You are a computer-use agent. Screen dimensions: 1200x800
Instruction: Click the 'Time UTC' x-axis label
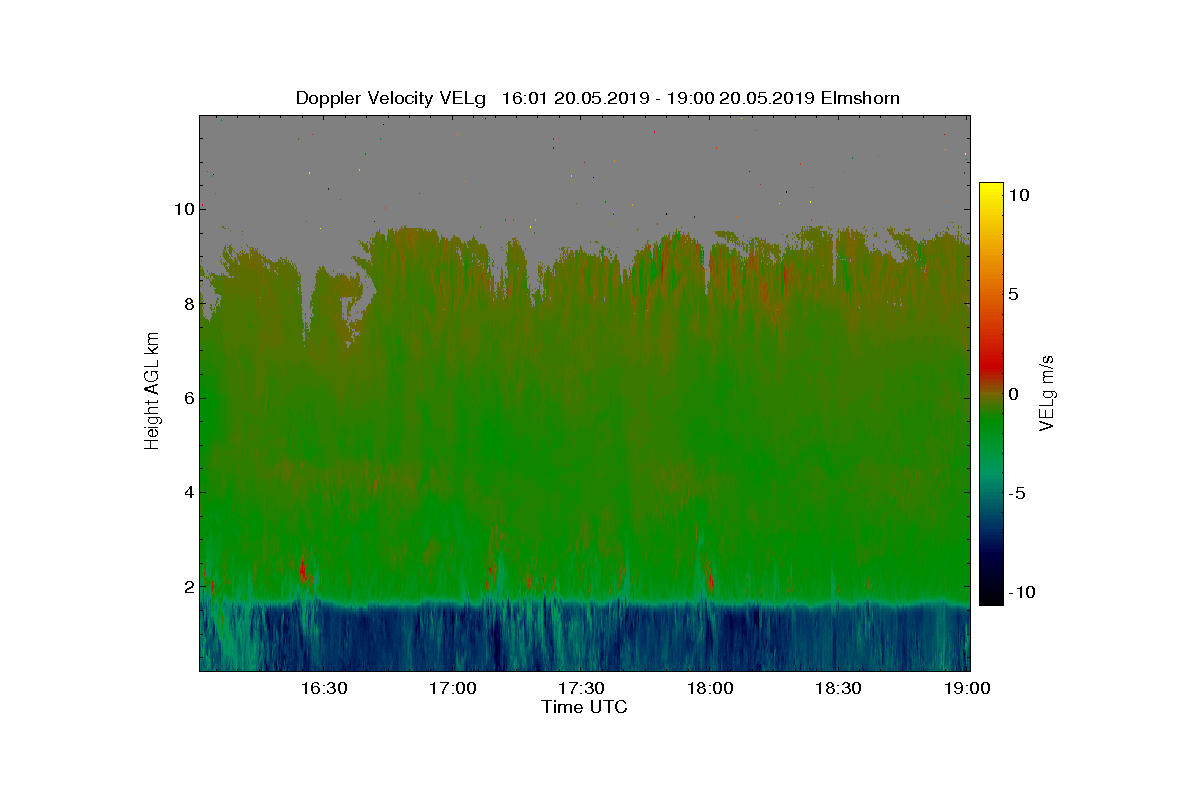point(585,707)
